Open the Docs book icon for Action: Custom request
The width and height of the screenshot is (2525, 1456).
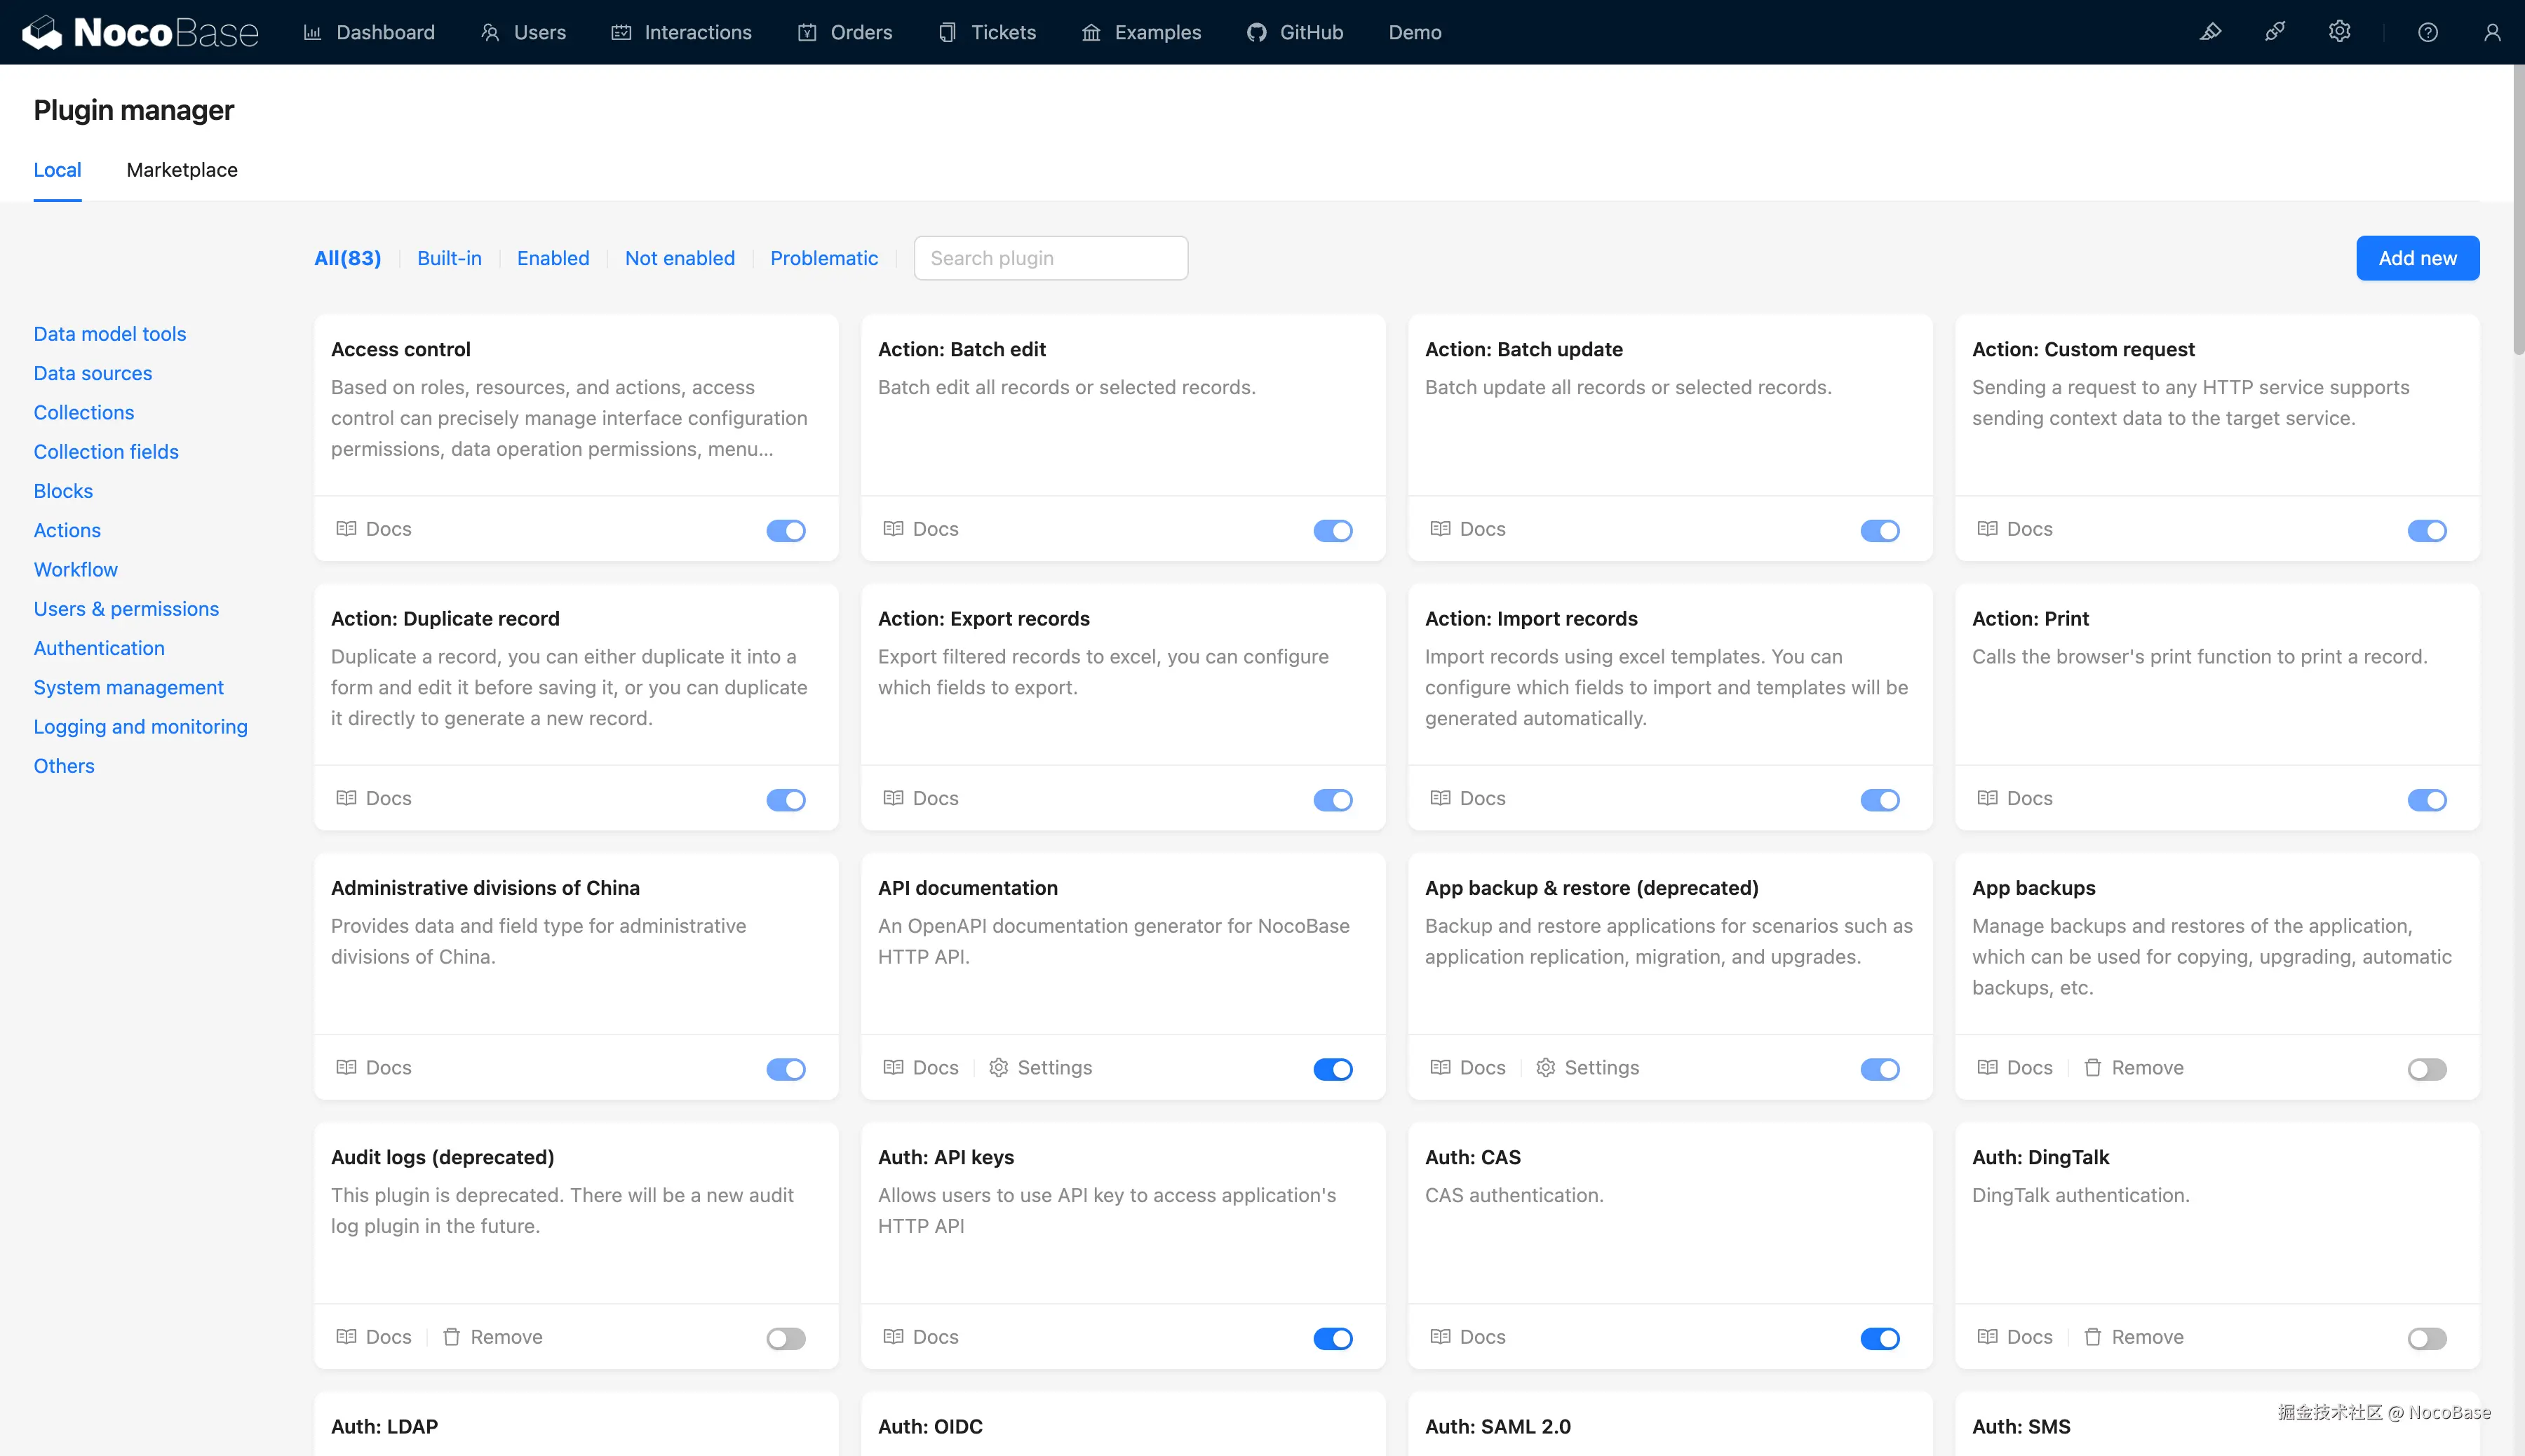click(x=1987, y=528)
